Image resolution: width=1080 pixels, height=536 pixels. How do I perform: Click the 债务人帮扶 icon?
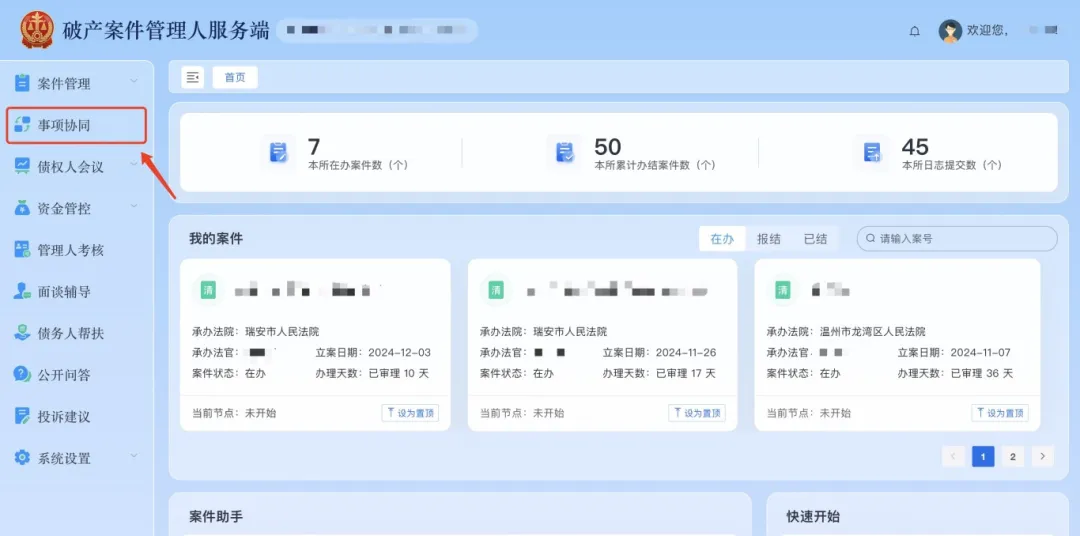coord(23,333)
